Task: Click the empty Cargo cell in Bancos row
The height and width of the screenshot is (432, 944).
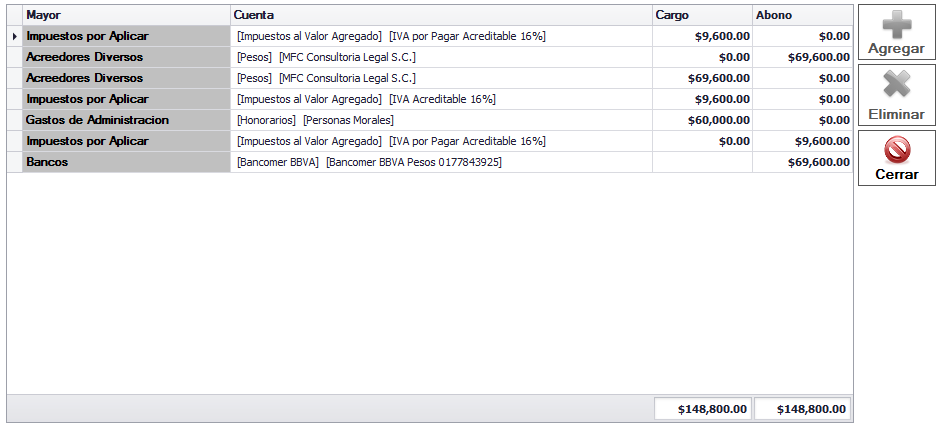Action: click(x=703, y=162)
